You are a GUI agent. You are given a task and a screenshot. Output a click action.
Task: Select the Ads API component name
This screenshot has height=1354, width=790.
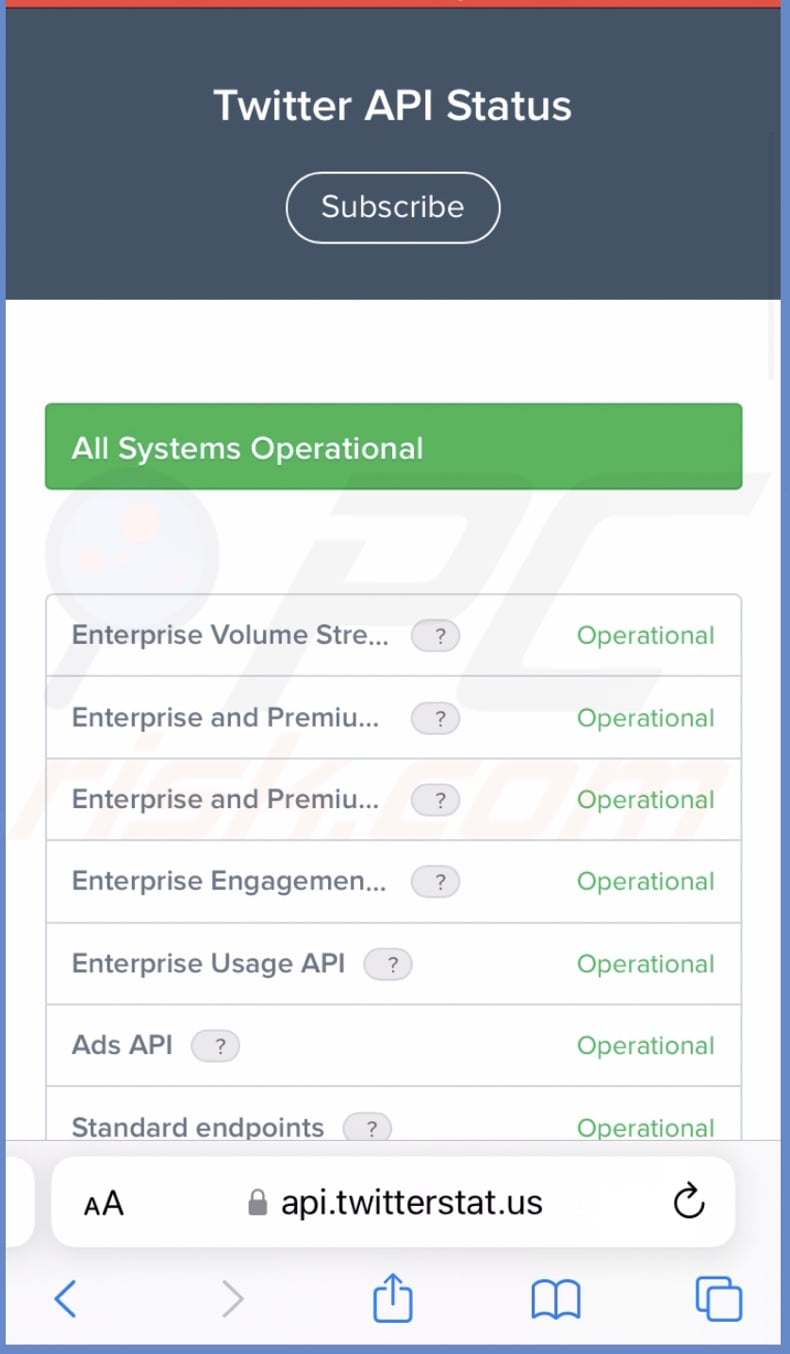click(x=122, y=1045)
